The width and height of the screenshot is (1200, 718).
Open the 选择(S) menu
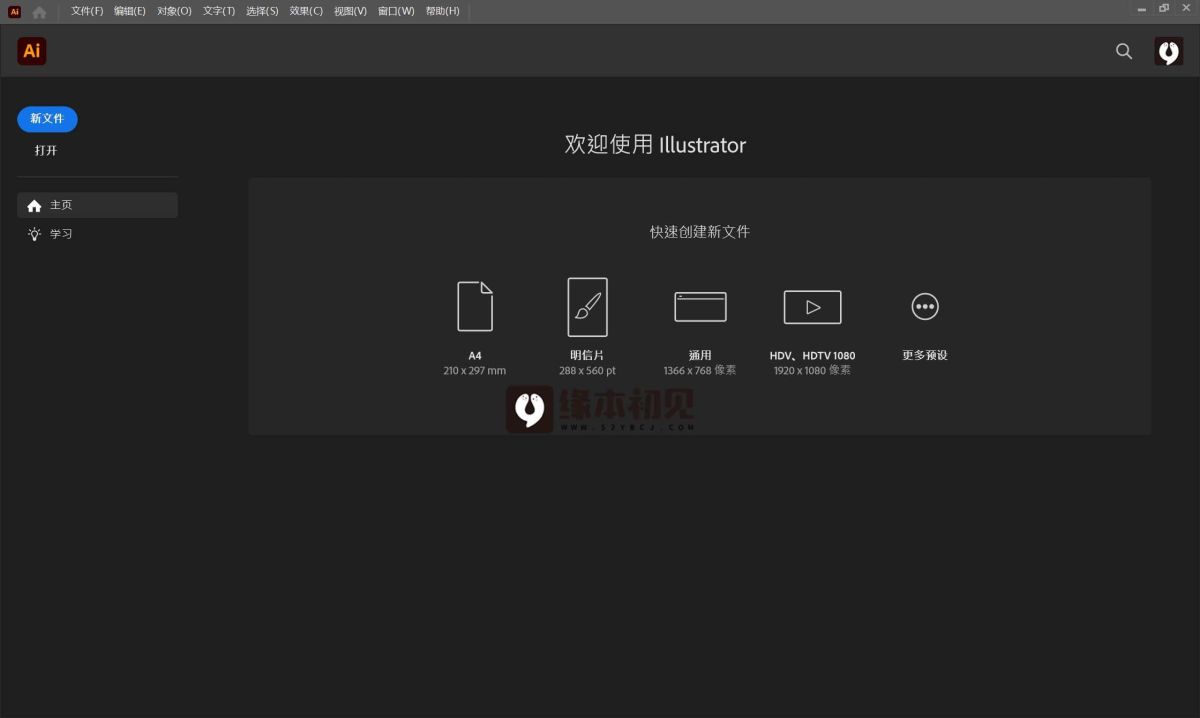point(262,11)
